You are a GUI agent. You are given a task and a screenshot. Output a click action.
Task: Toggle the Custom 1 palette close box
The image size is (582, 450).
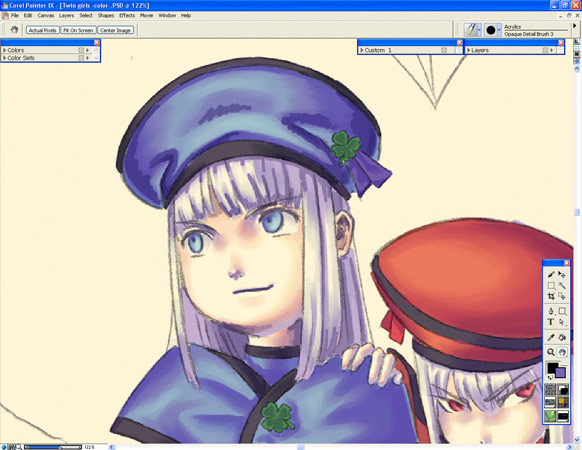coord(444,50)
